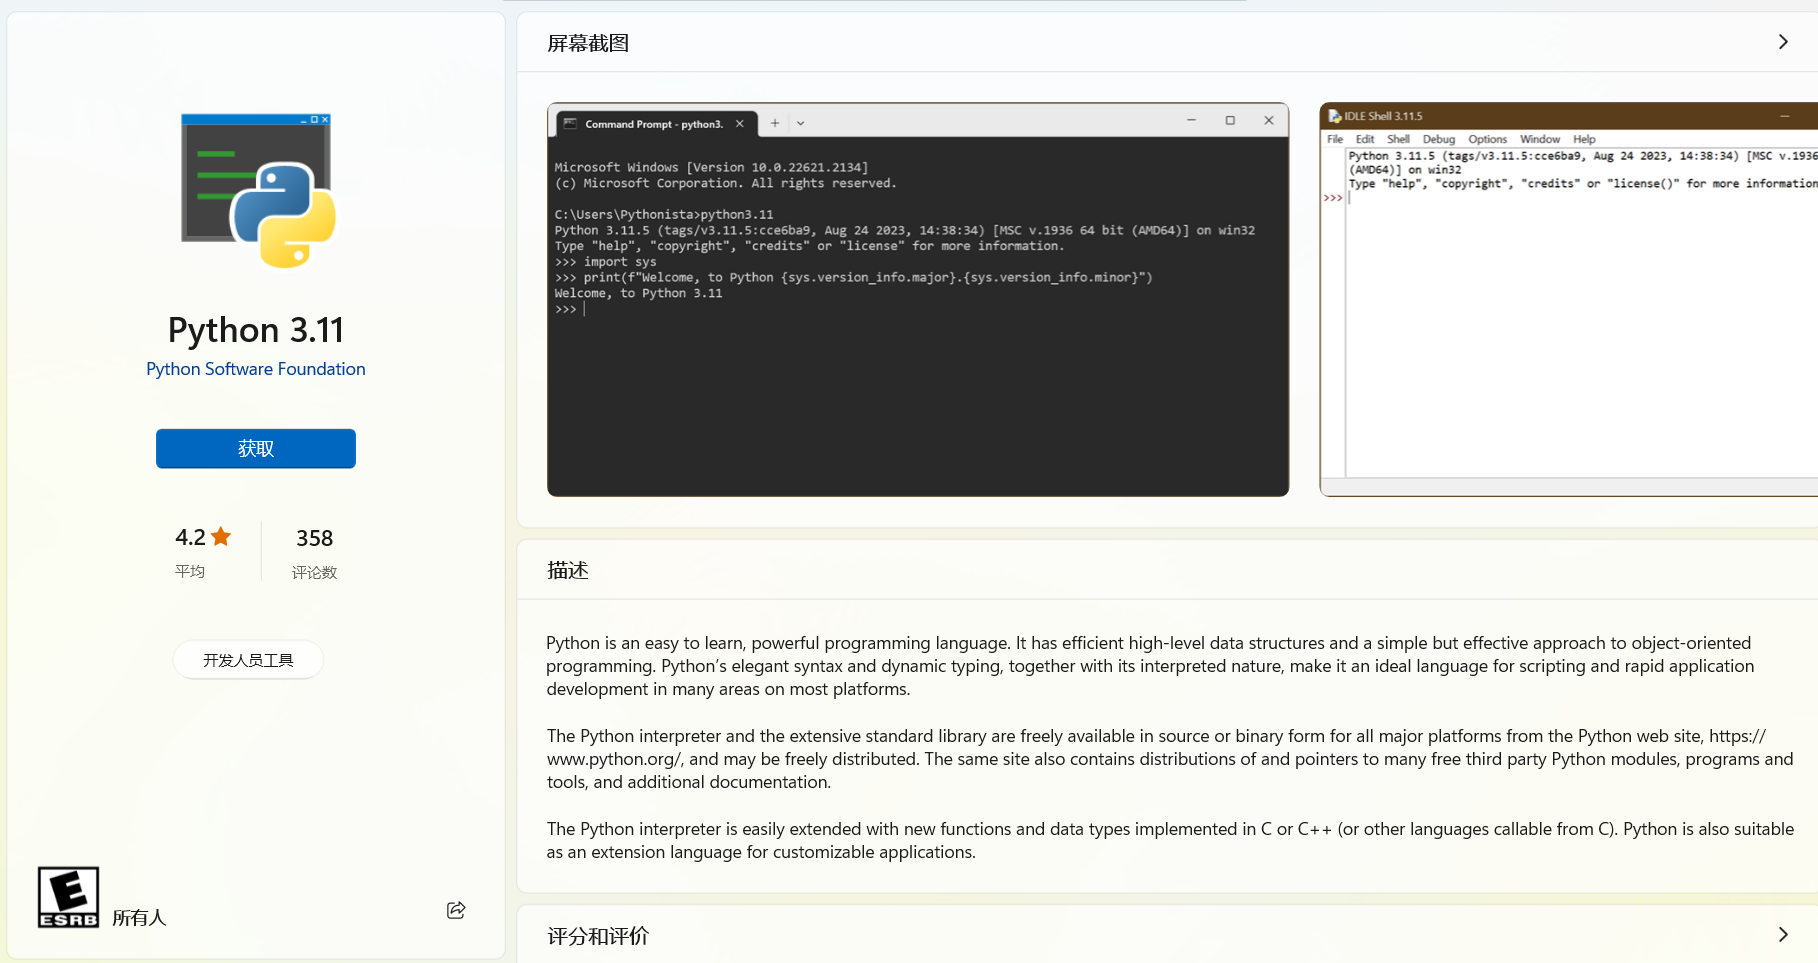Click the Python 3.11 app logo
1818x963 pixels.
coord(258,190)
